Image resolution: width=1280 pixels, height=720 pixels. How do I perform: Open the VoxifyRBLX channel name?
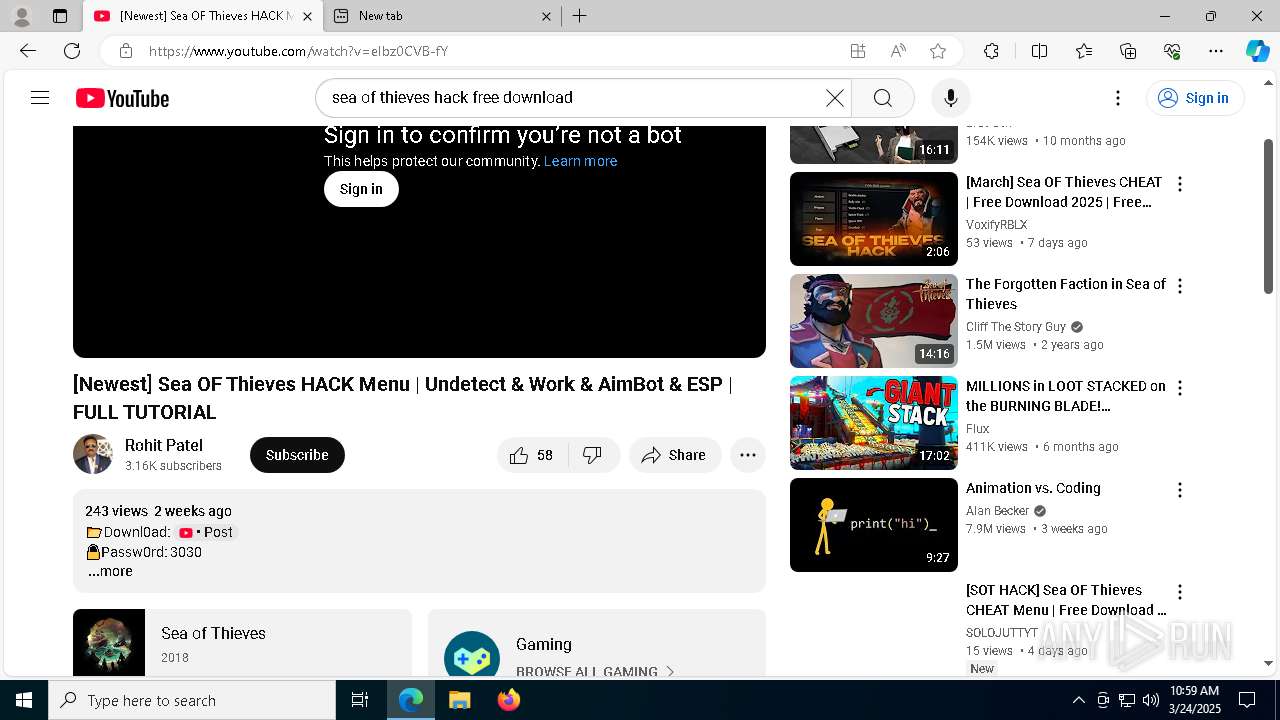tap(996, 225)
